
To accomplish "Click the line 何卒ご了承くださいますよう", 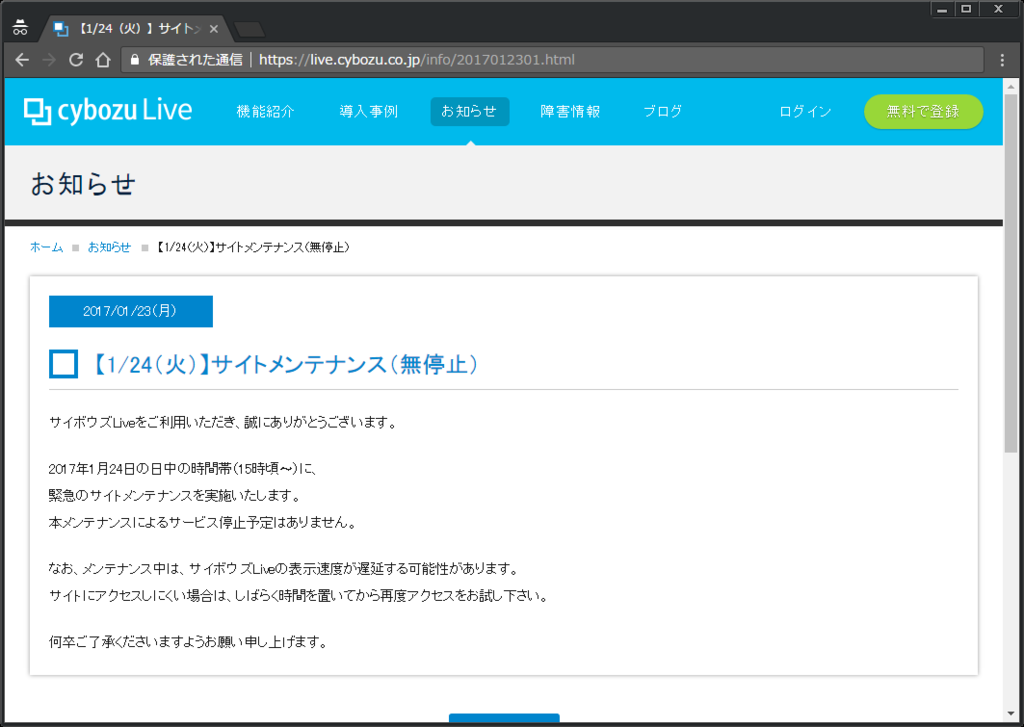I will point(188,642).
